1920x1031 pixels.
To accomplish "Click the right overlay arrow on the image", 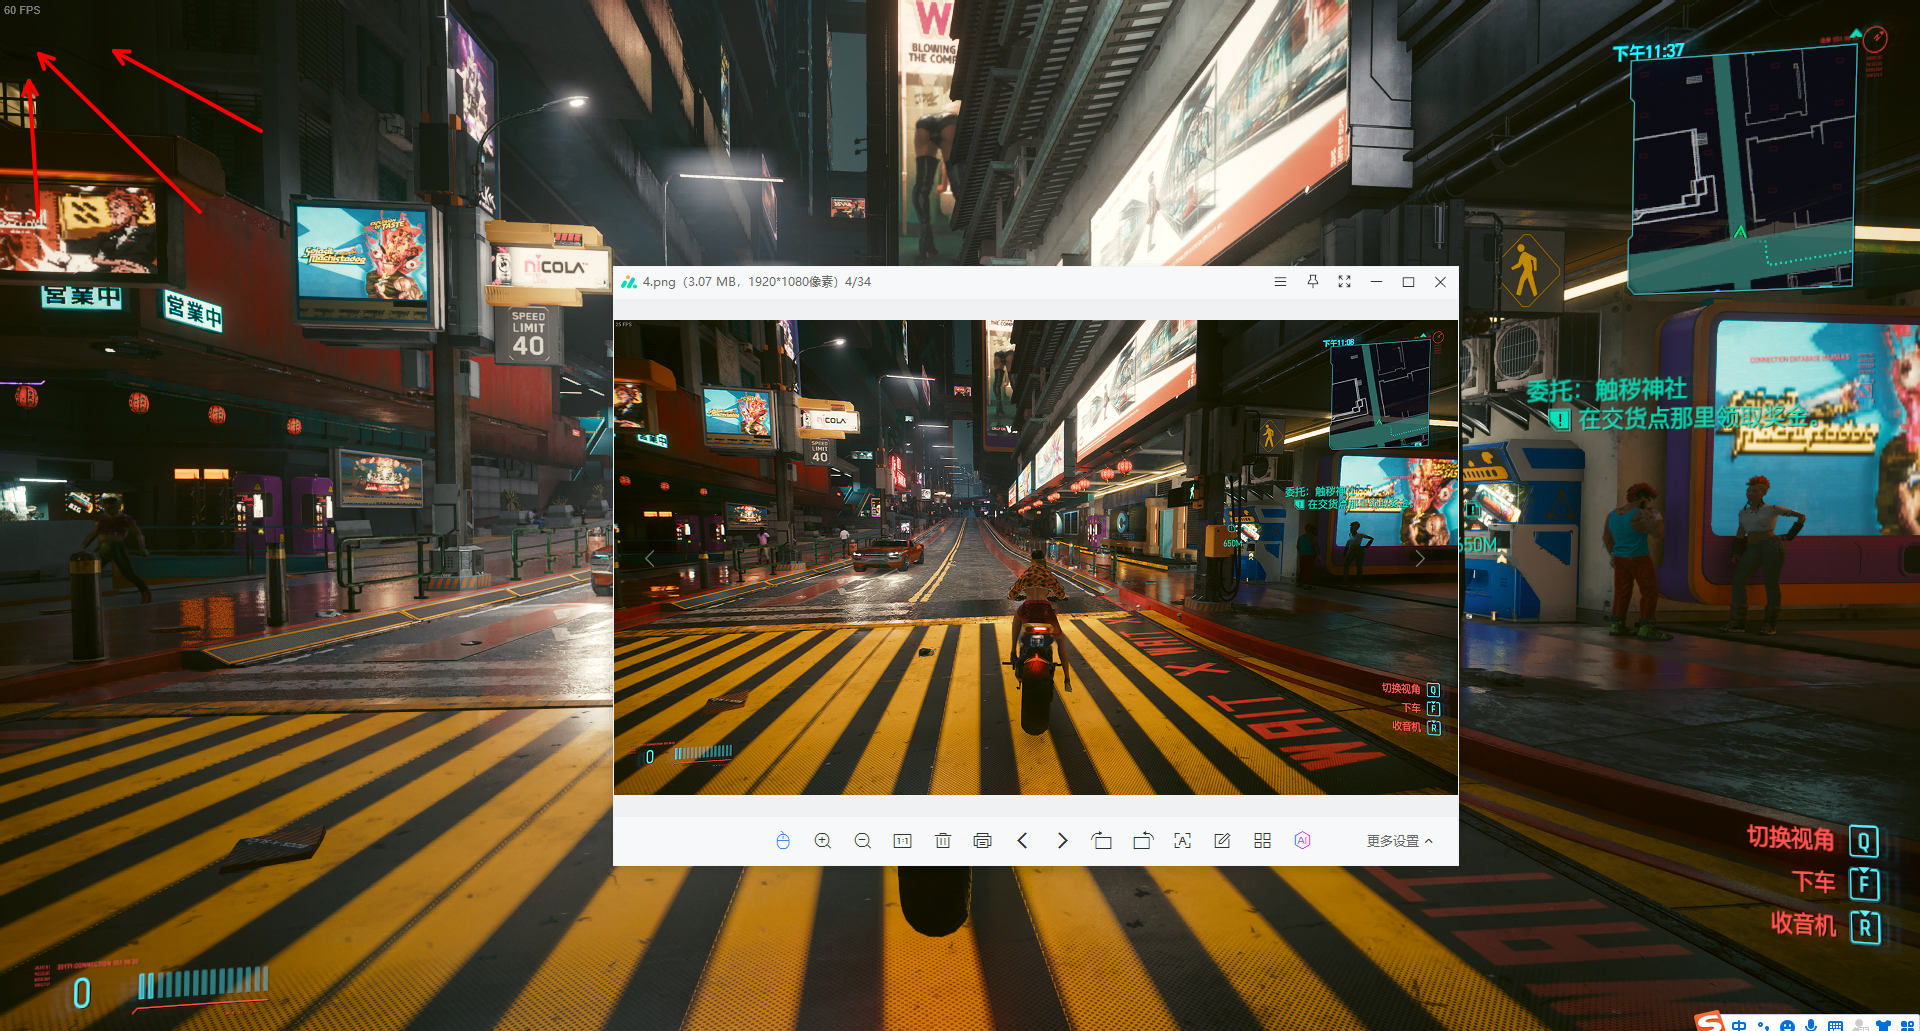I will tap(1420, 558).
